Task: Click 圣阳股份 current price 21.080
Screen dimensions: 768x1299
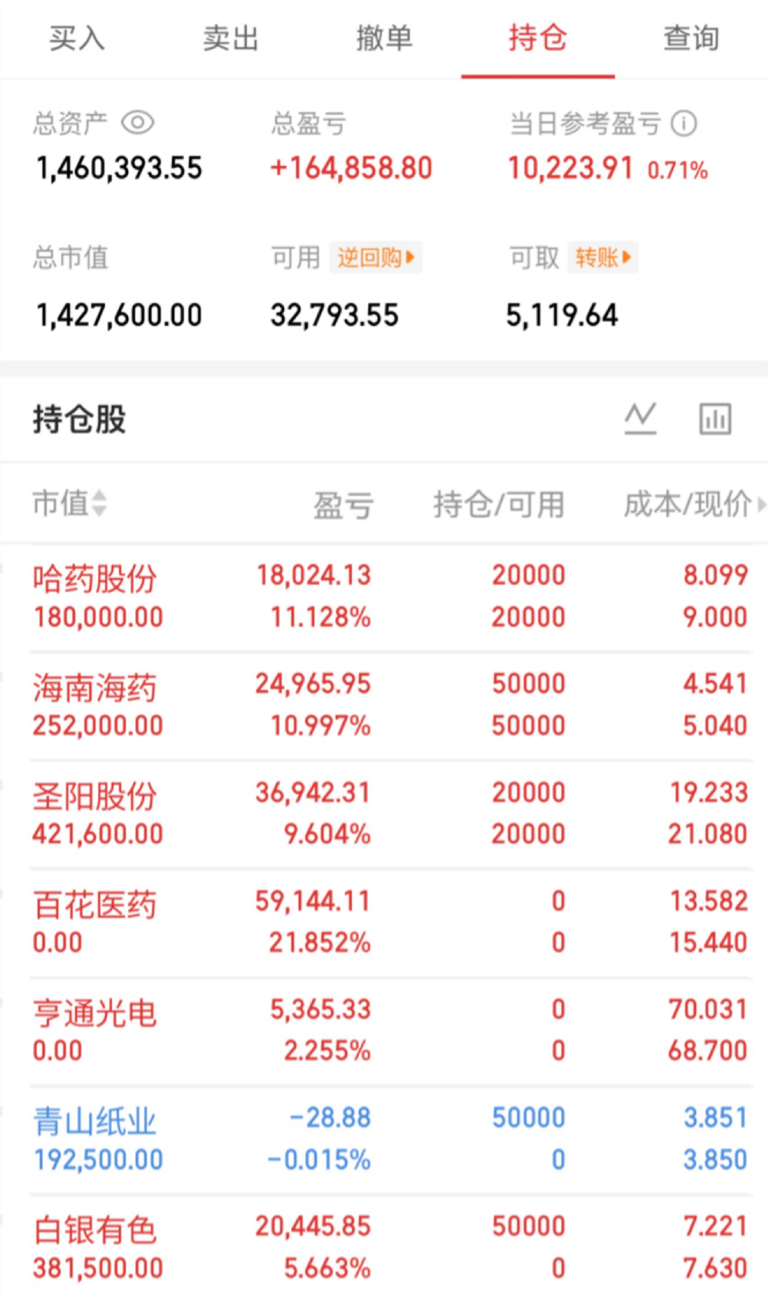Action: pyautogui.click(x=708, y=834)
